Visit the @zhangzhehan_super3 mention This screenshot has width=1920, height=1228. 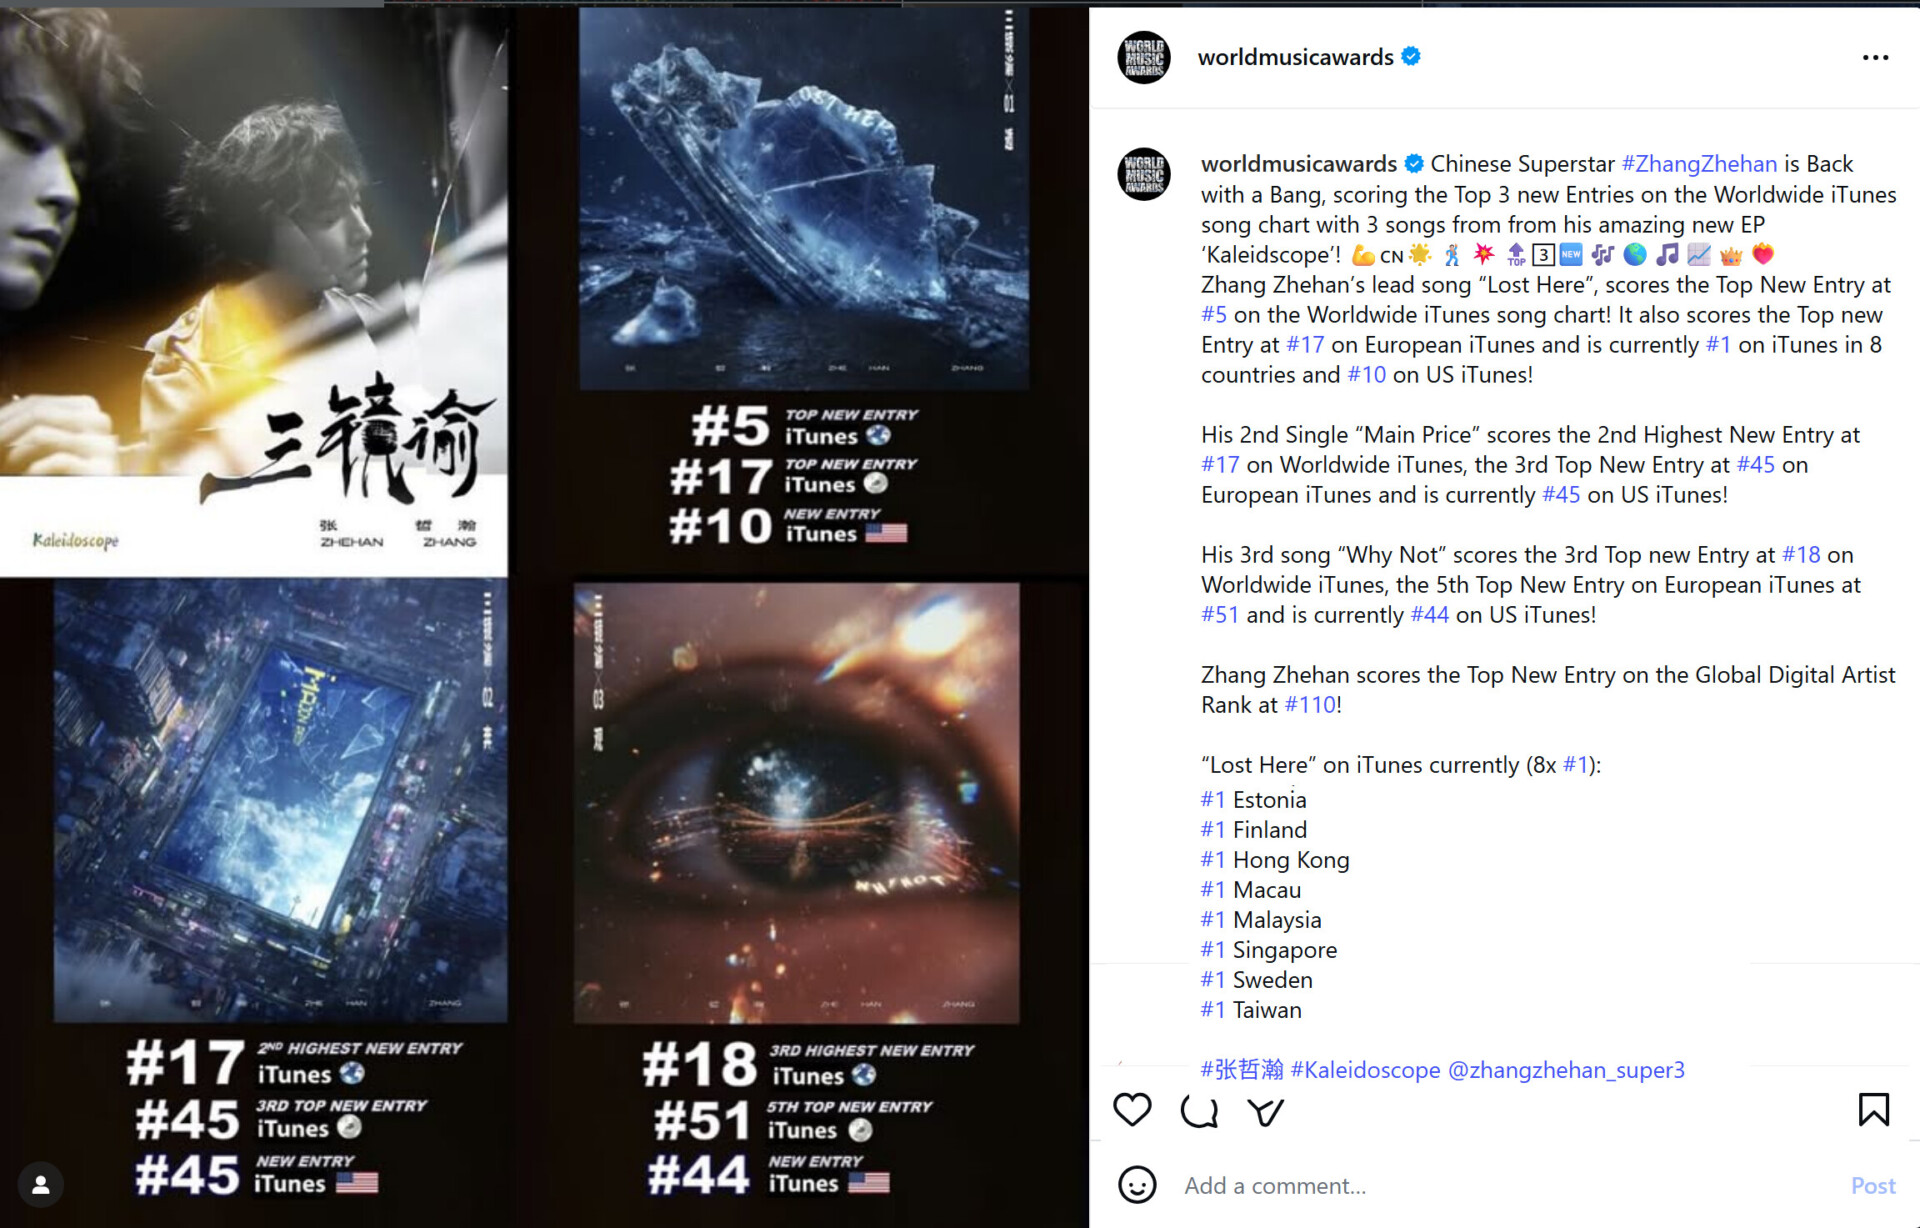(x=1566, y=1070)
